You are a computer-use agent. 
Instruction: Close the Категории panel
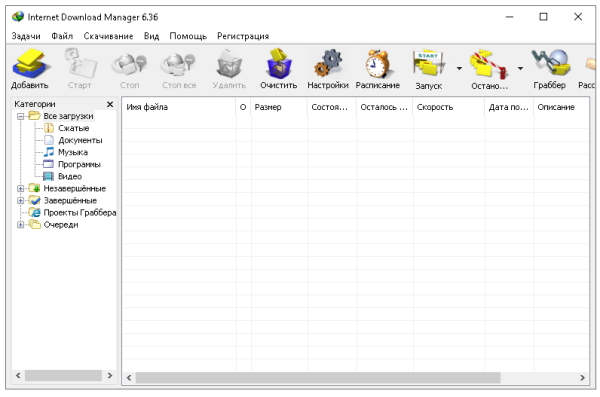110,104
